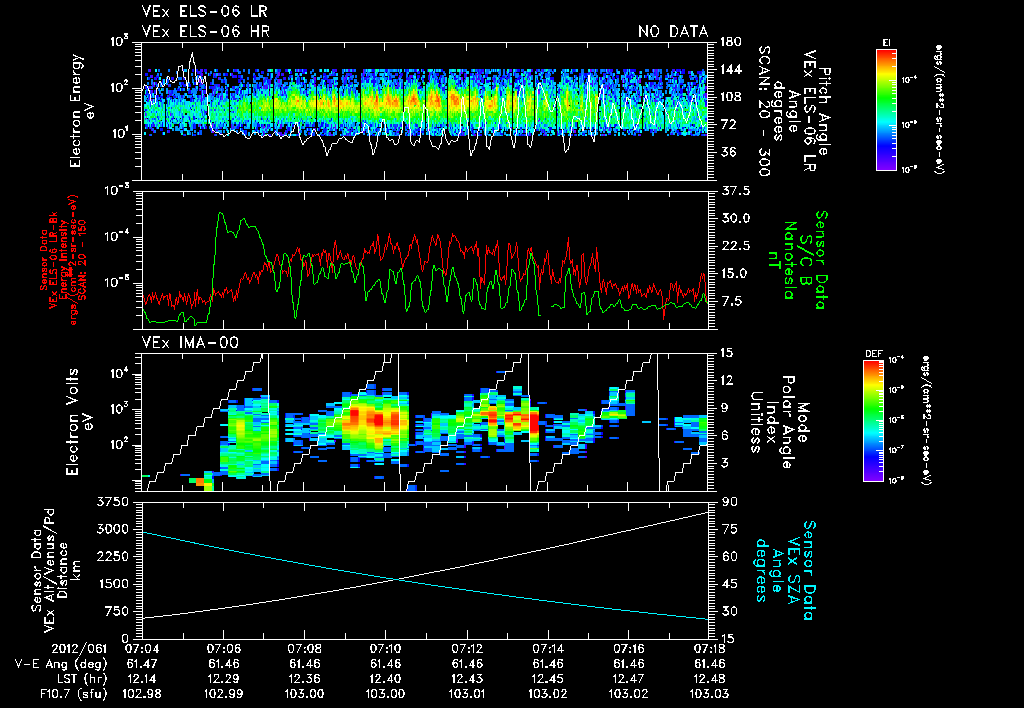Click the 45 SZA axis tick
This screenshot has width=1024, height=708.
pyautogui.click(x=728, y=584)
